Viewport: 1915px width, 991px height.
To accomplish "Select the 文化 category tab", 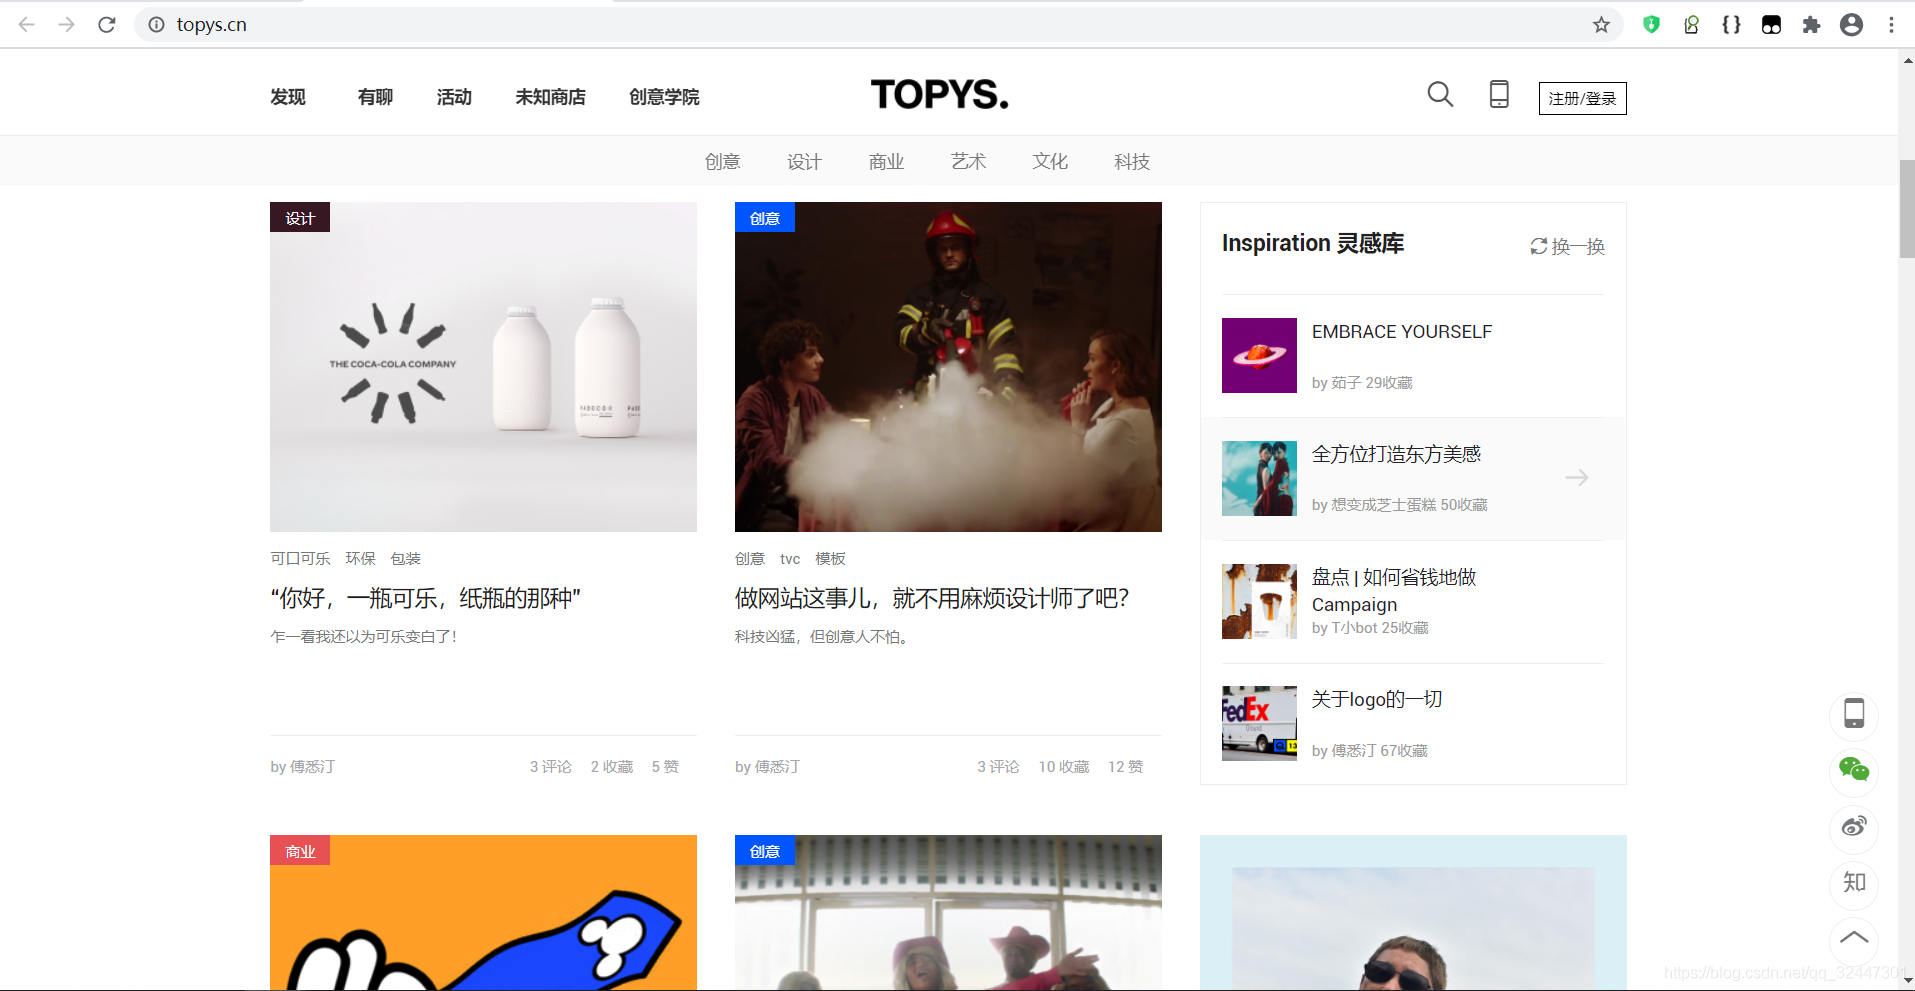I will tap(1050, 162).
